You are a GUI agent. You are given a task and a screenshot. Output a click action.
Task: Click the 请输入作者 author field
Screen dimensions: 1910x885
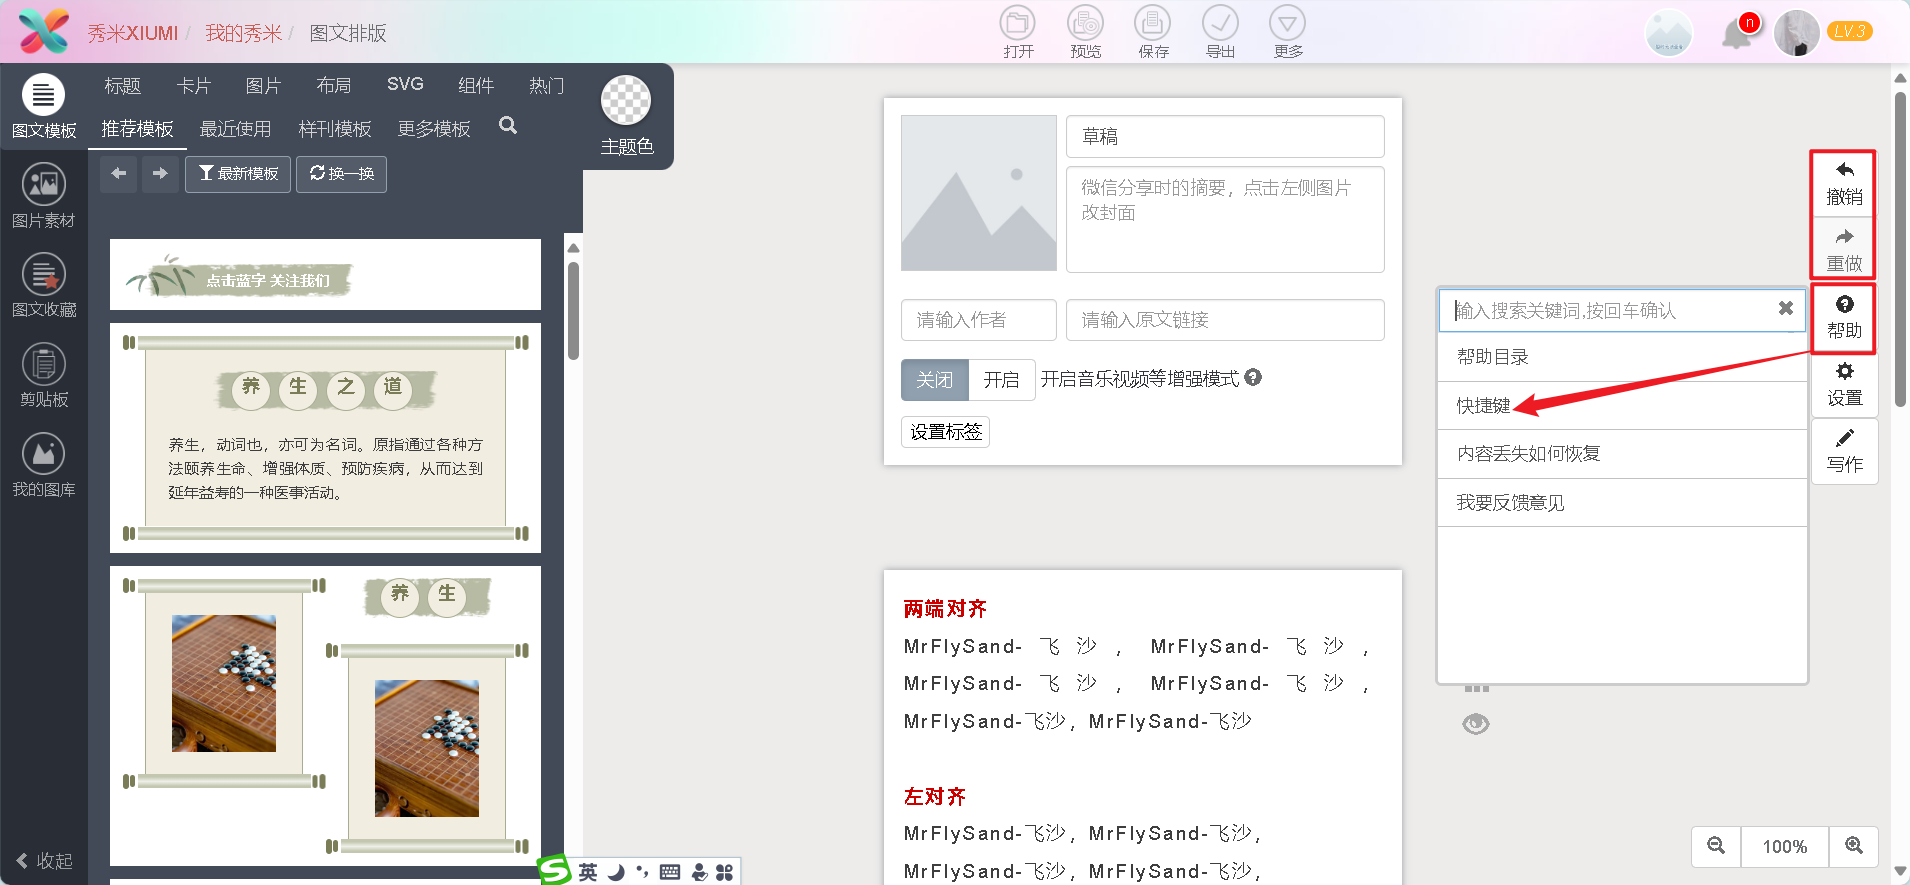coord(978,320)
